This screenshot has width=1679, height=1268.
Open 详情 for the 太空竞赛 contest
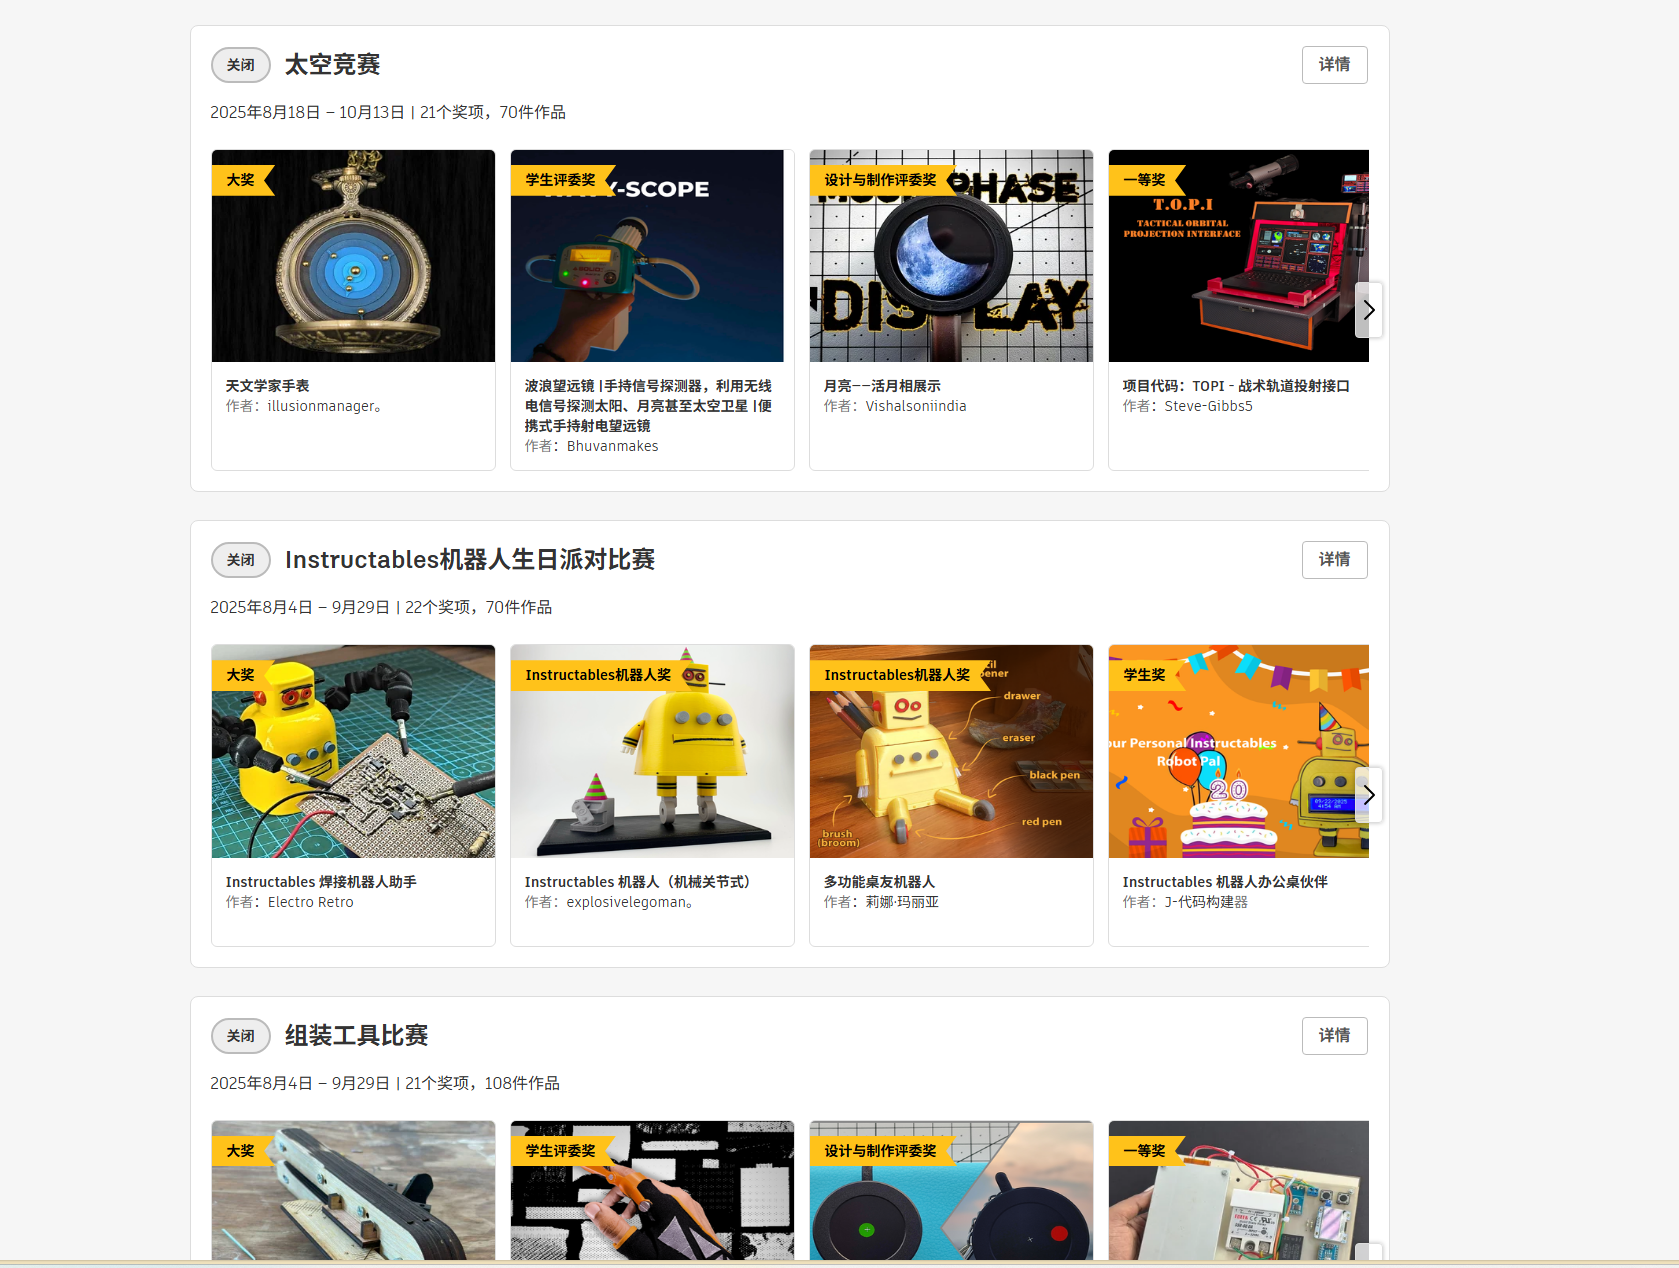pyautogui.click(x=1334, y=64)
